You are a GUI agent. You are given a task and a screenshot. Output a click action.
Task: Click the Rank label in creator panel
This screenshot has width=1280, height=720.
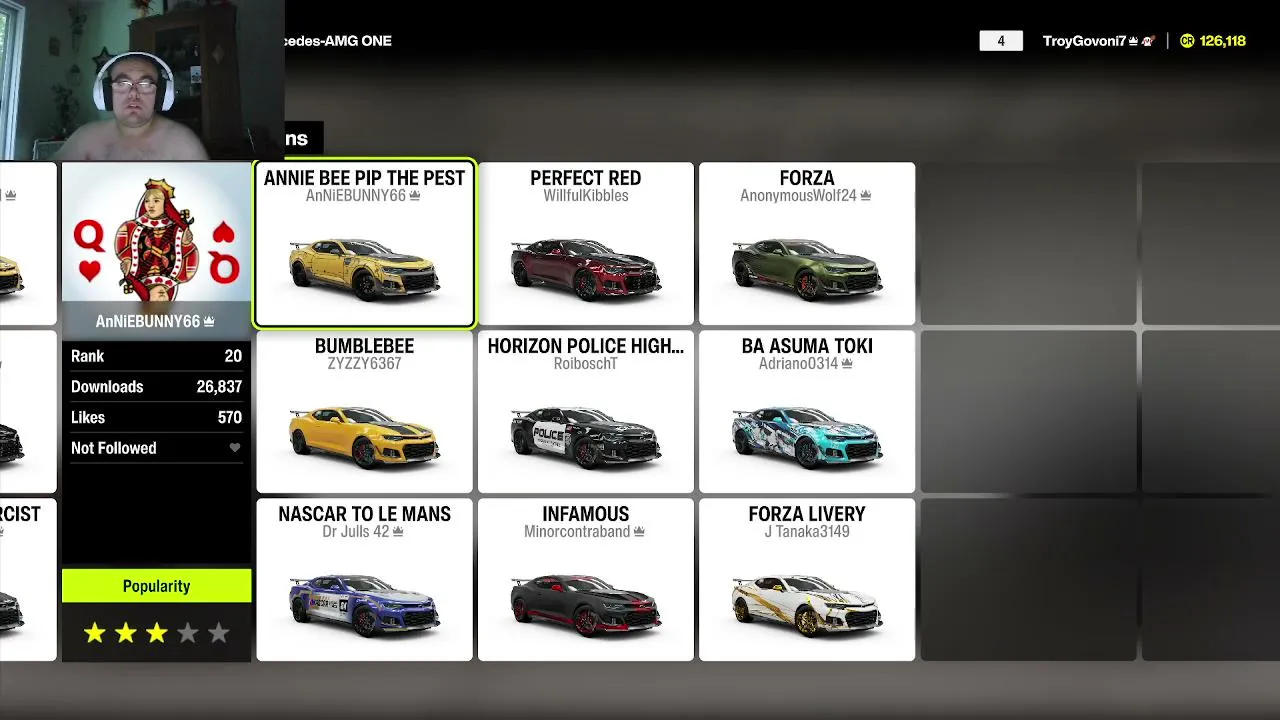click(87, 356)
